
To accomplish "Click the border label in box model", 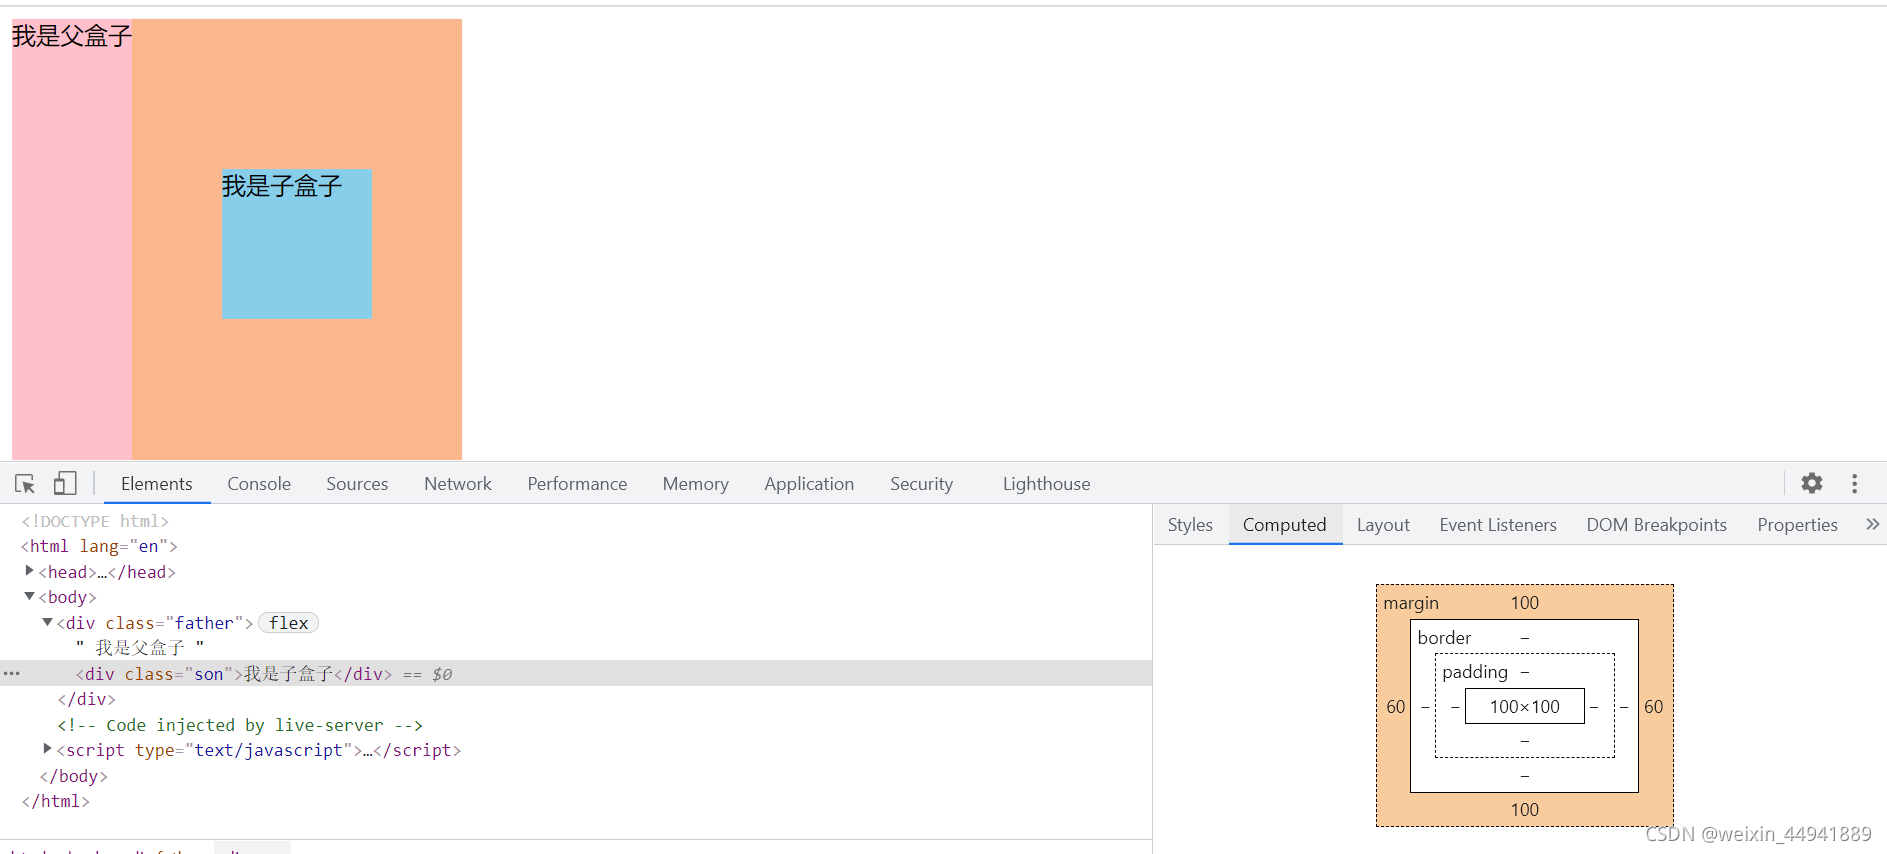I will click(1444, 638).
